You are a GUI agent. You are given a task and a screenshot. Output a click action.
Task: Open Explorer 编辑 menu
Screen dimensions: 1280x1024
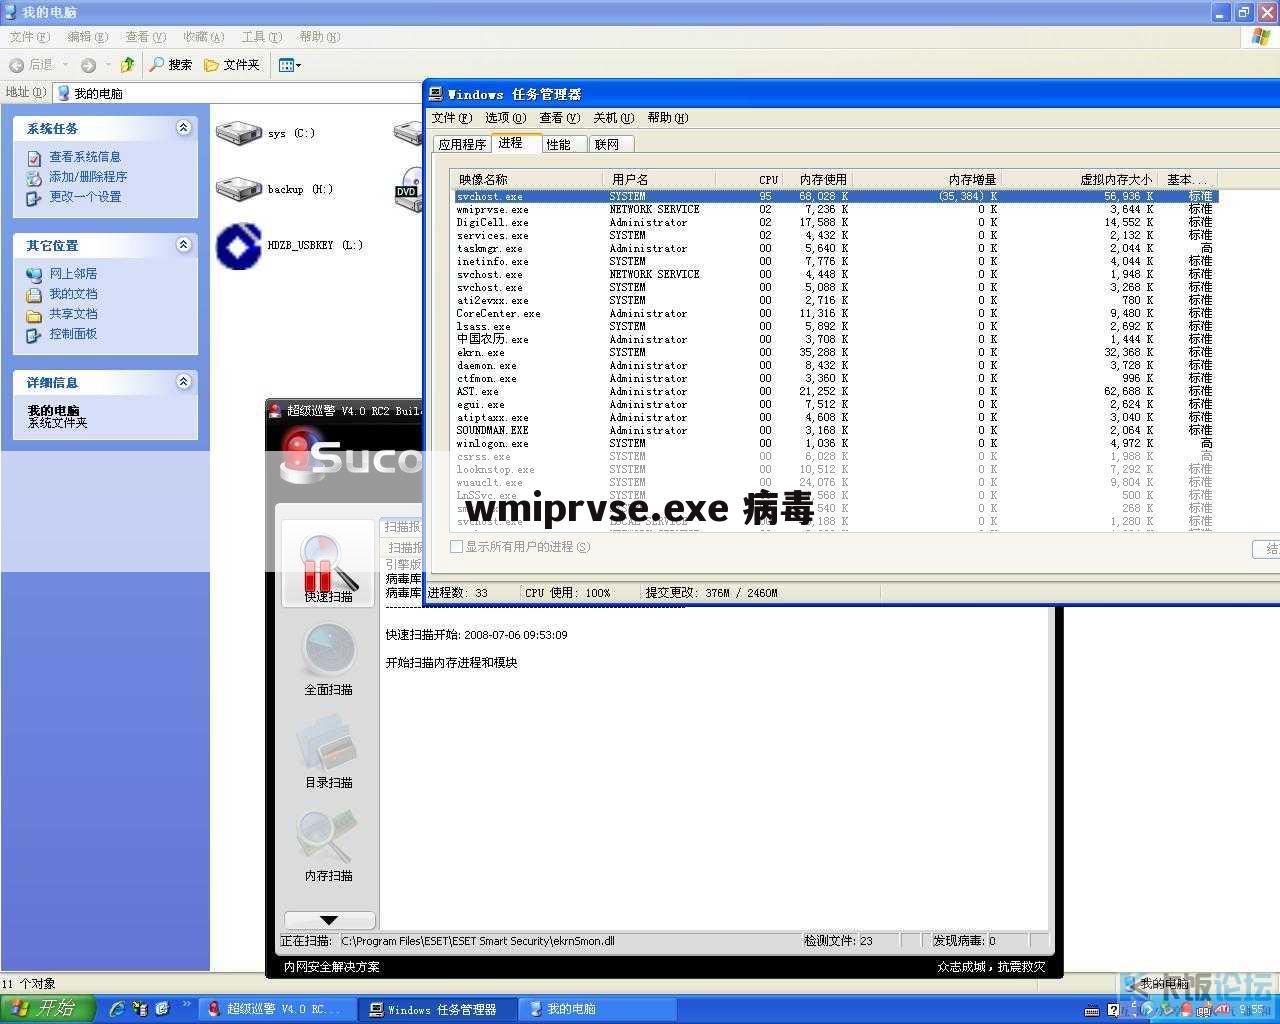click(87, 37)
